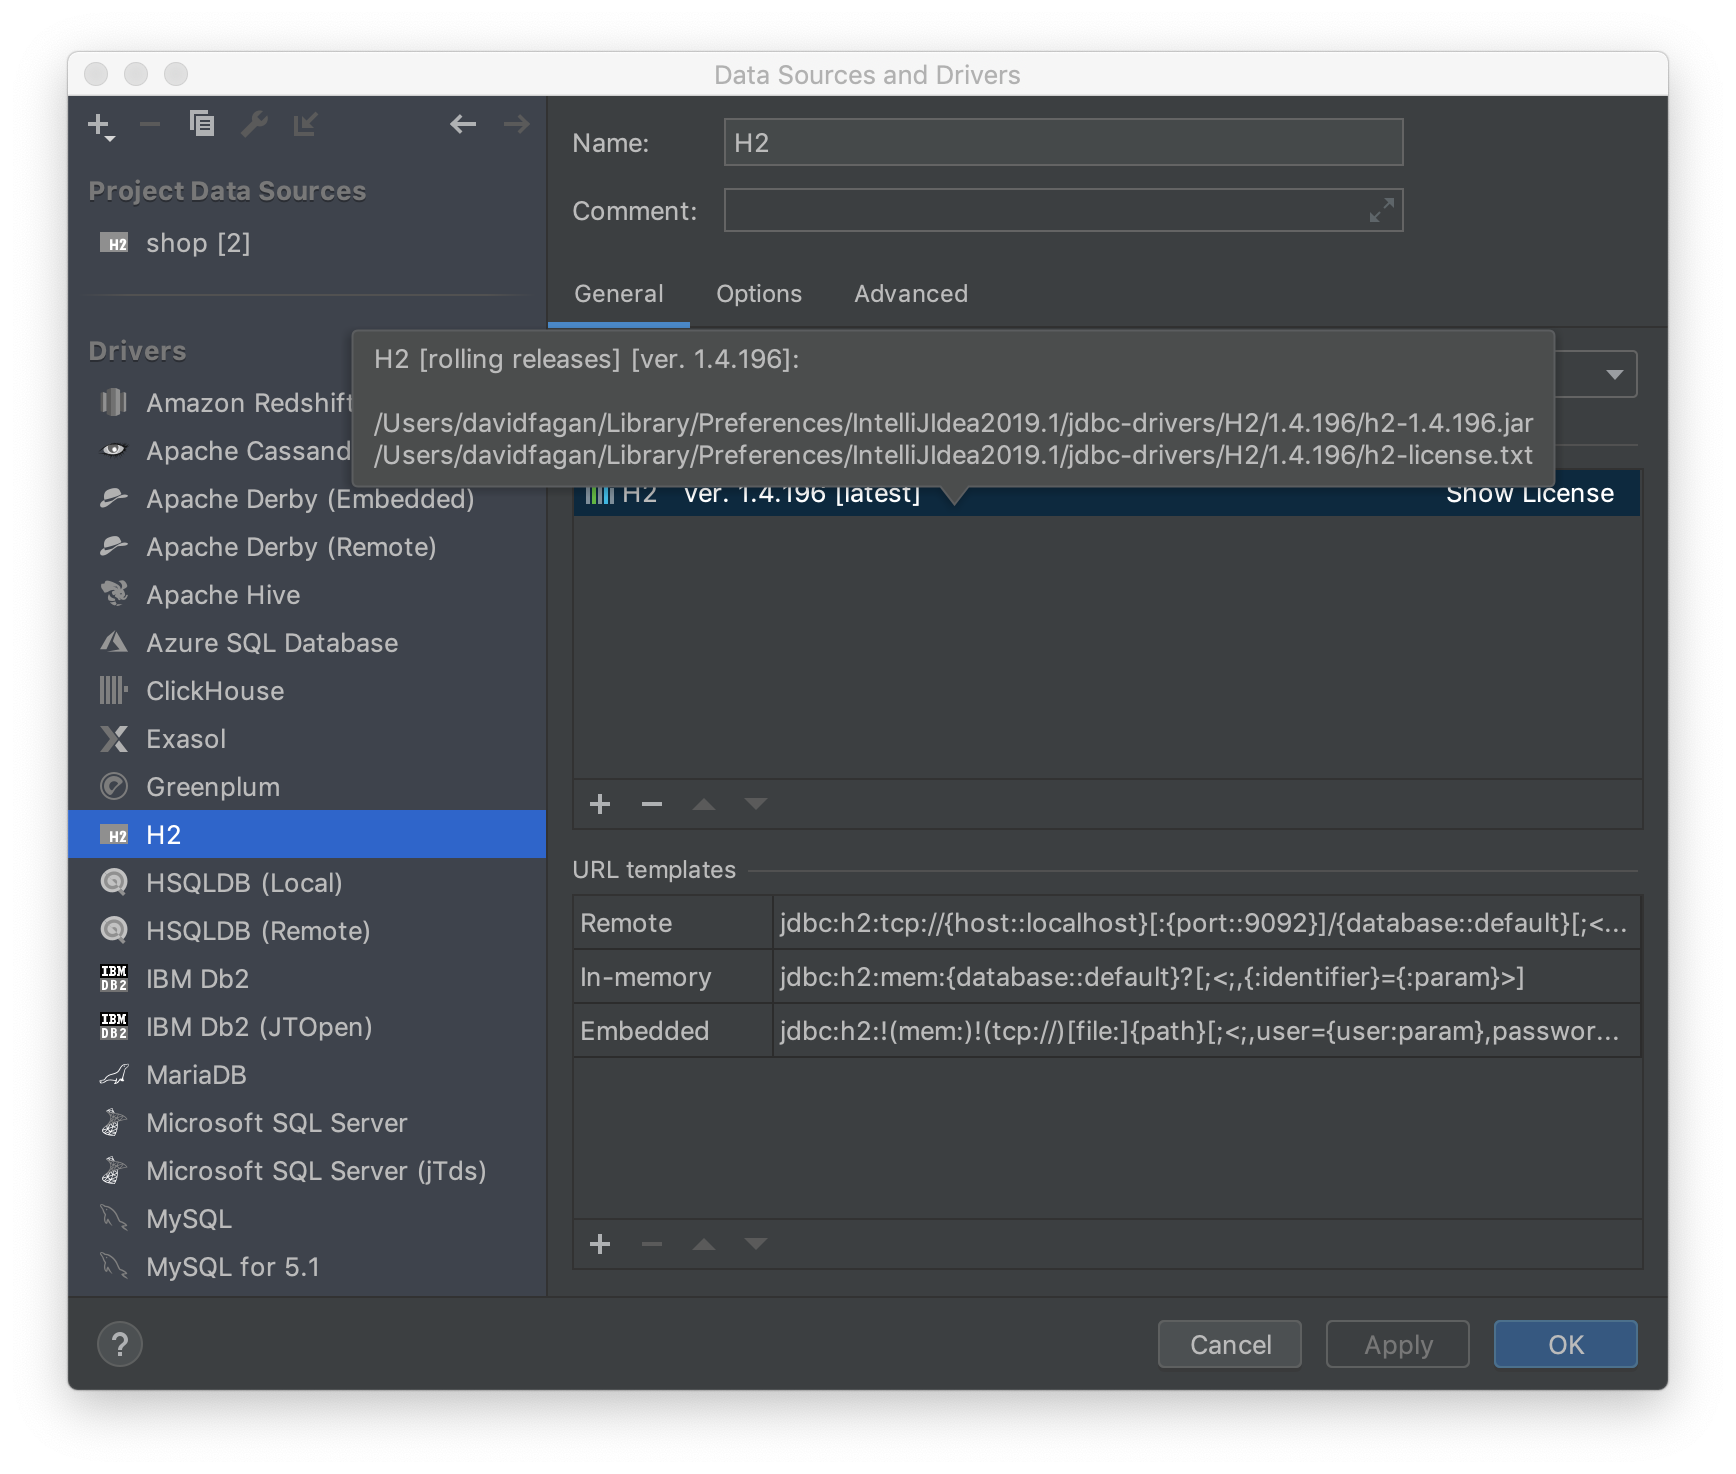The height and width of the screenshot is (1474, 1736).
Task: Click the make global import arrow icon
Action: point(305,124)
